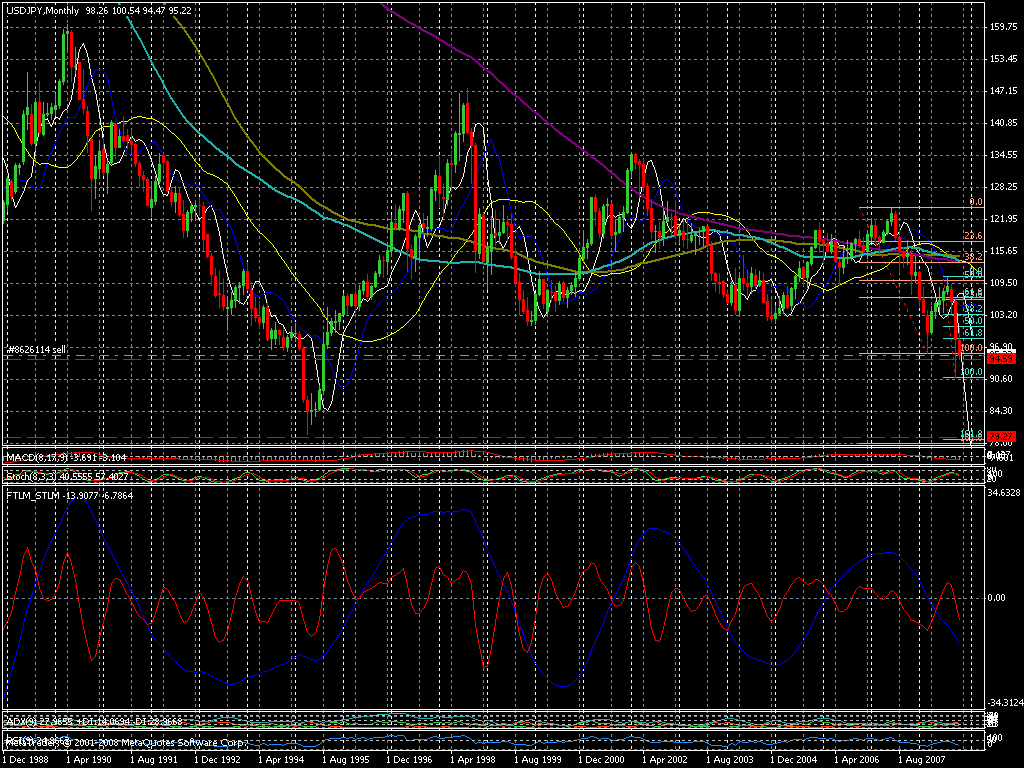Click the orange 23.6 Fibonacci level label
This screenshot has width=1024, height=768.
point(973,236)
